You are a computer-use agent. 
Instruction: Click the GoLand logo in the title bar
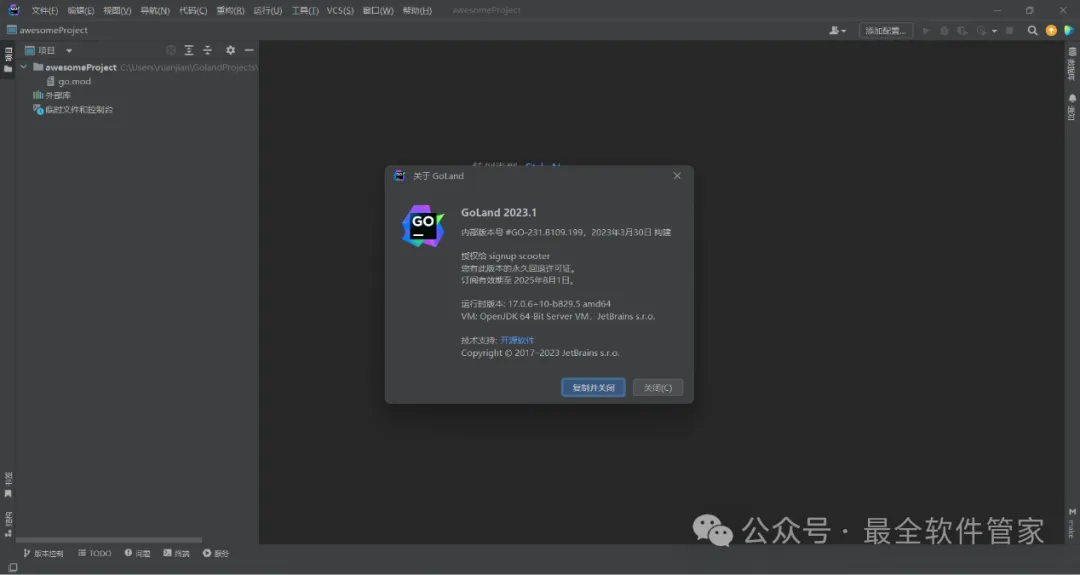[14, 10]
